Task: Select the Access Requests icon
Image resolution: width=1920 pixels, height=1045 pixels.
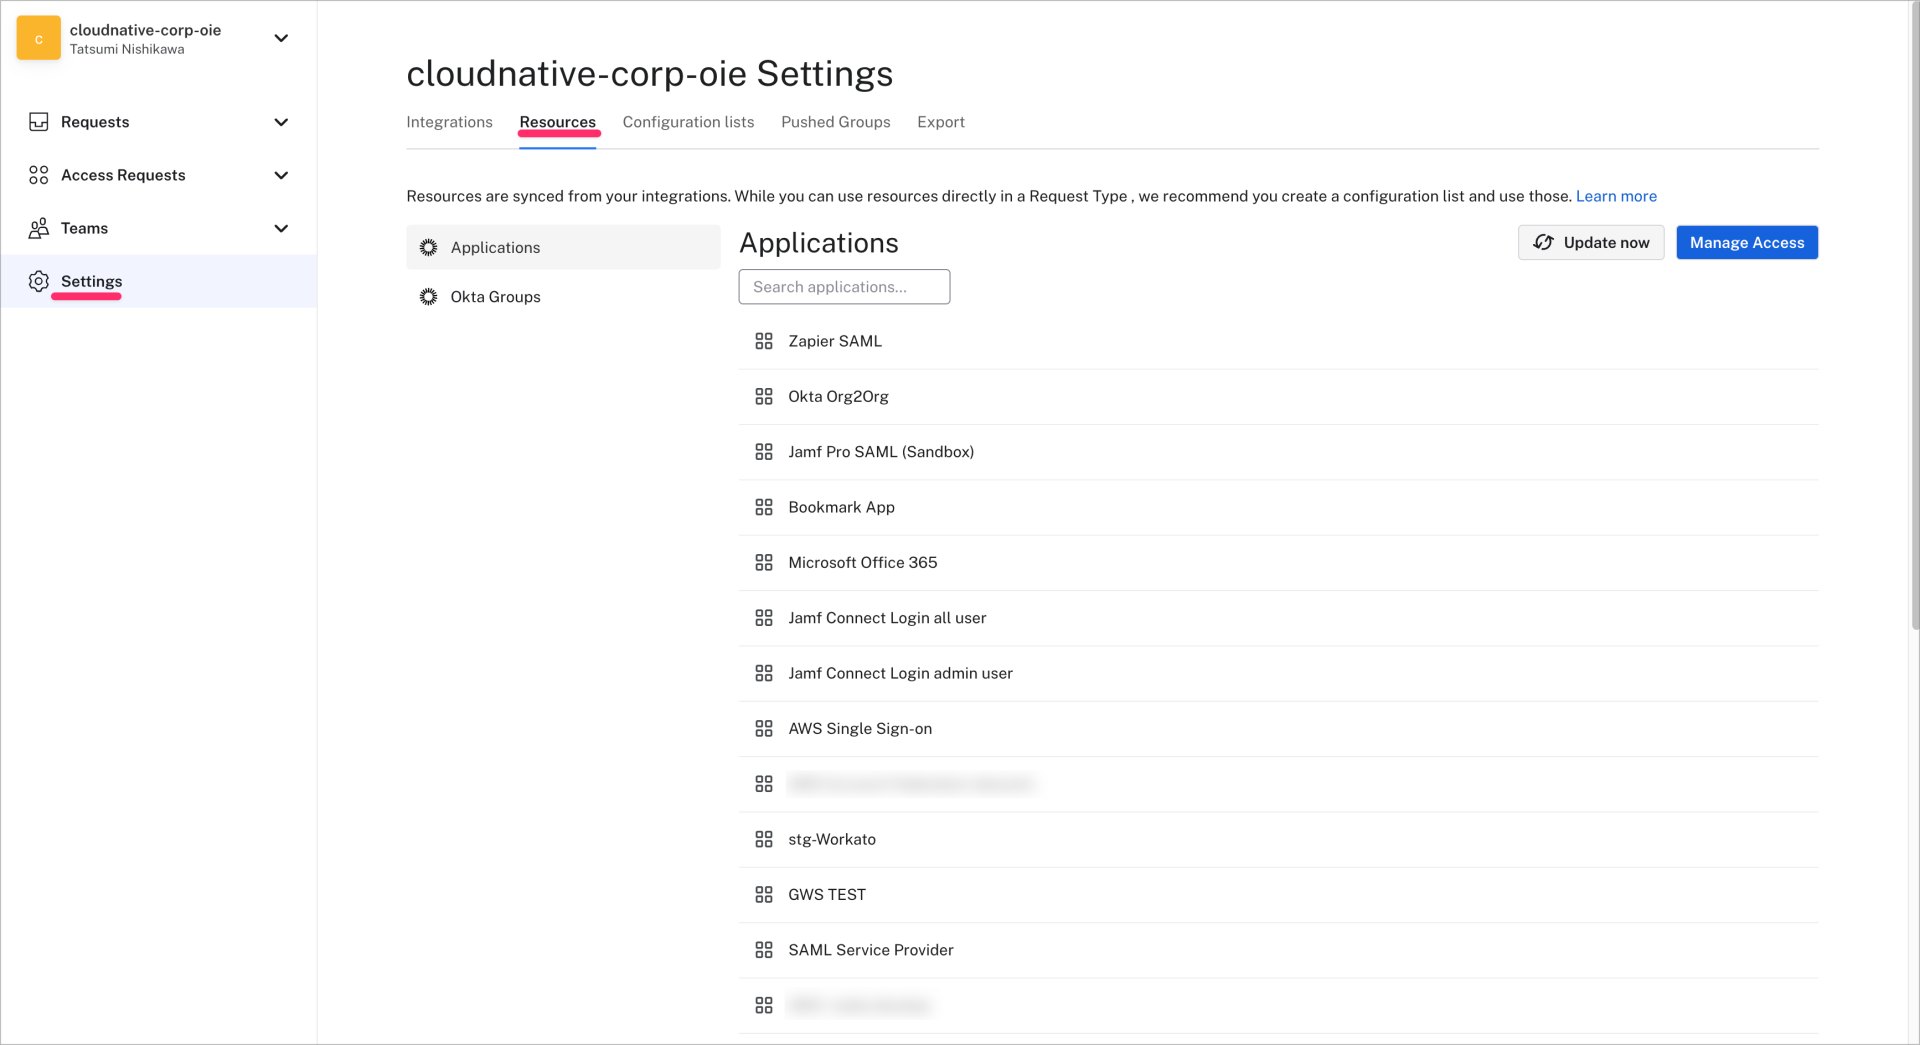Action: tap(39, 174)
